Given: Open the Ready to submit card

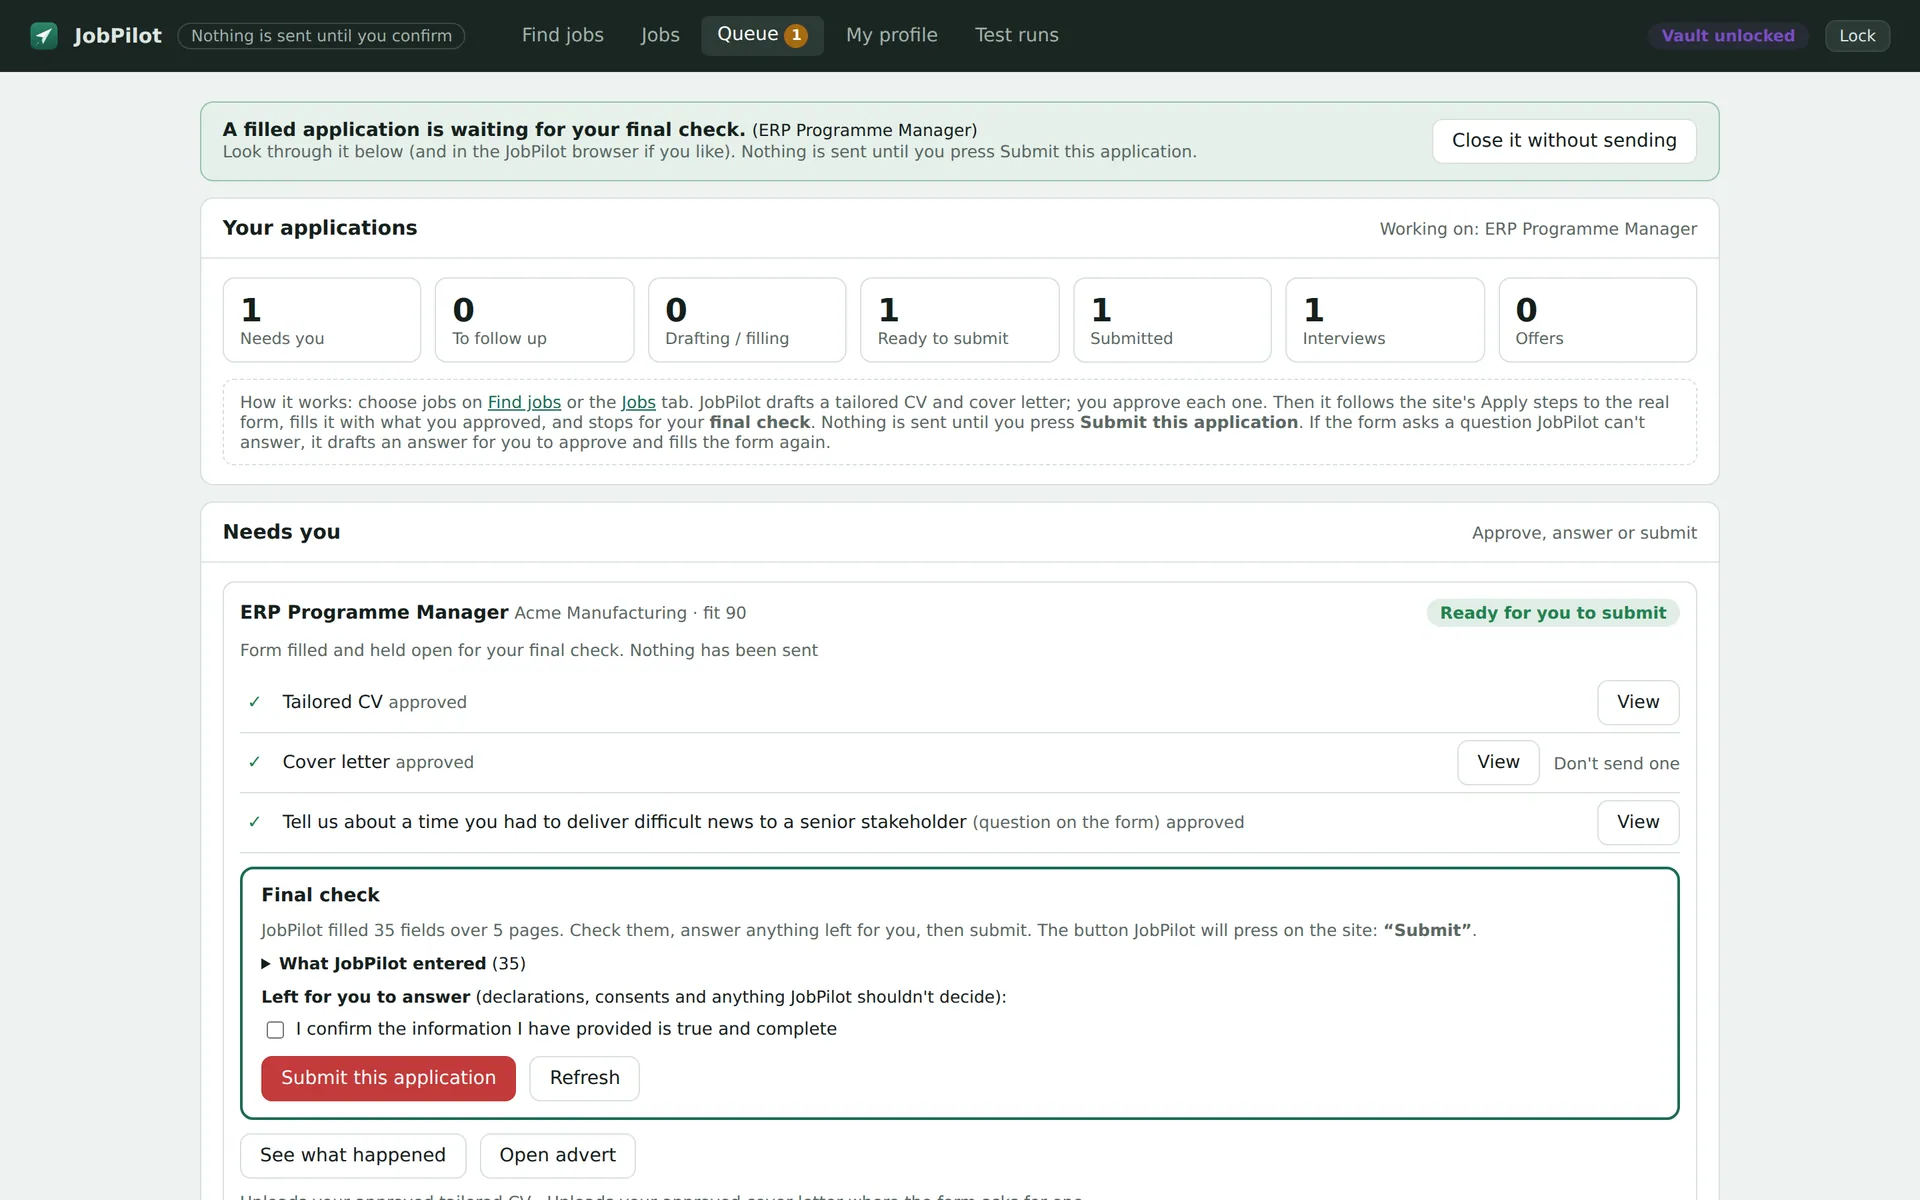Looking at the screenshot, I should pos(960,320).
